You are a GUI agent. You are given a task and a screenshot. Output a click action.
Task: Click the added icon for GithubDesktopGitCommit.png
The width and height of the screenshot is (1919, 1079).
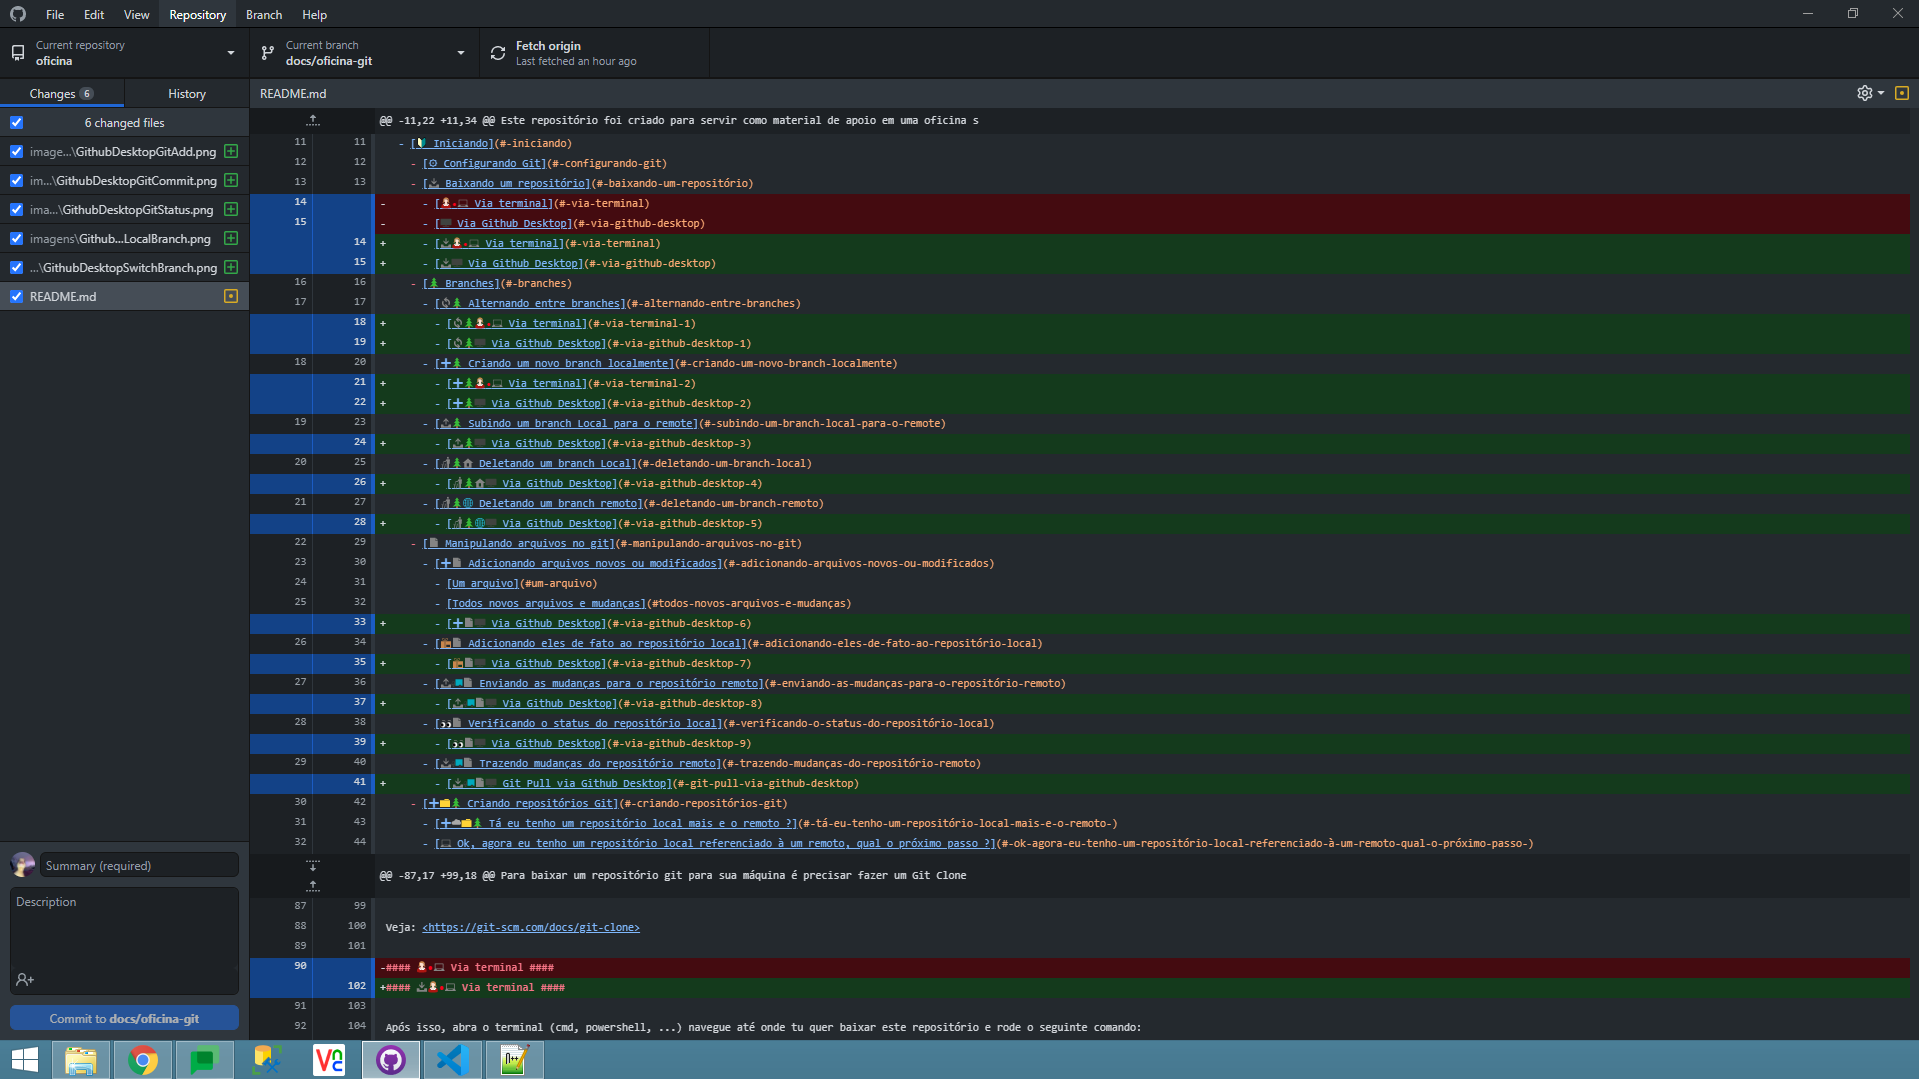click(231, 180)
